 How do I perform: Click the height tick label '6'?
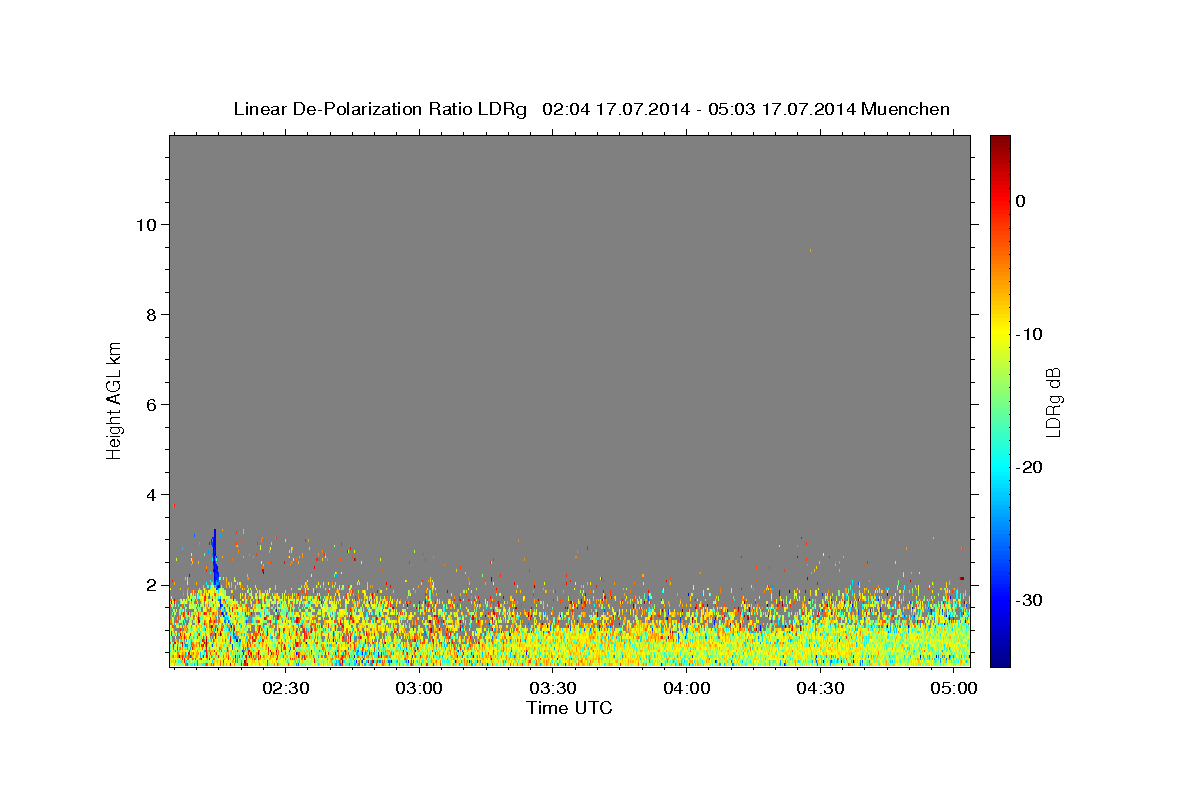pos(150,404)
